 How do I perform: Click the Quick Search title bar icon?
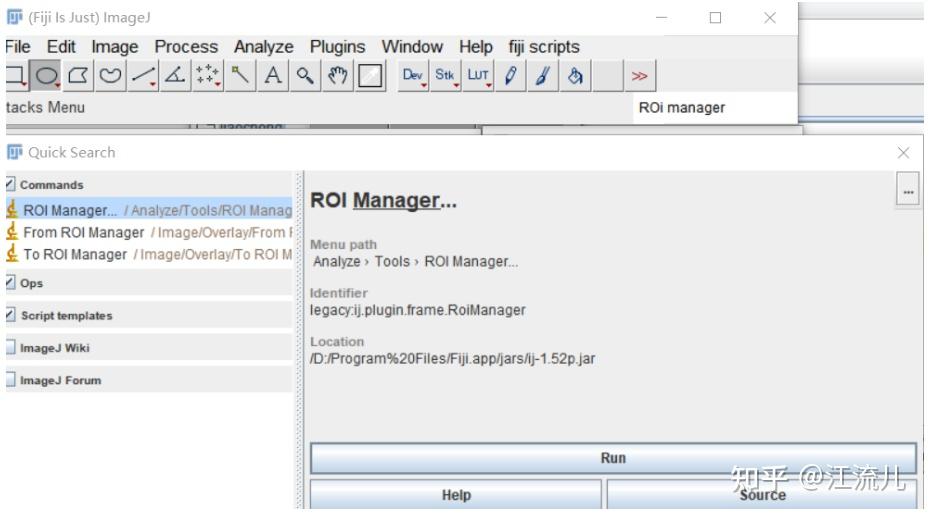(14, 152)
